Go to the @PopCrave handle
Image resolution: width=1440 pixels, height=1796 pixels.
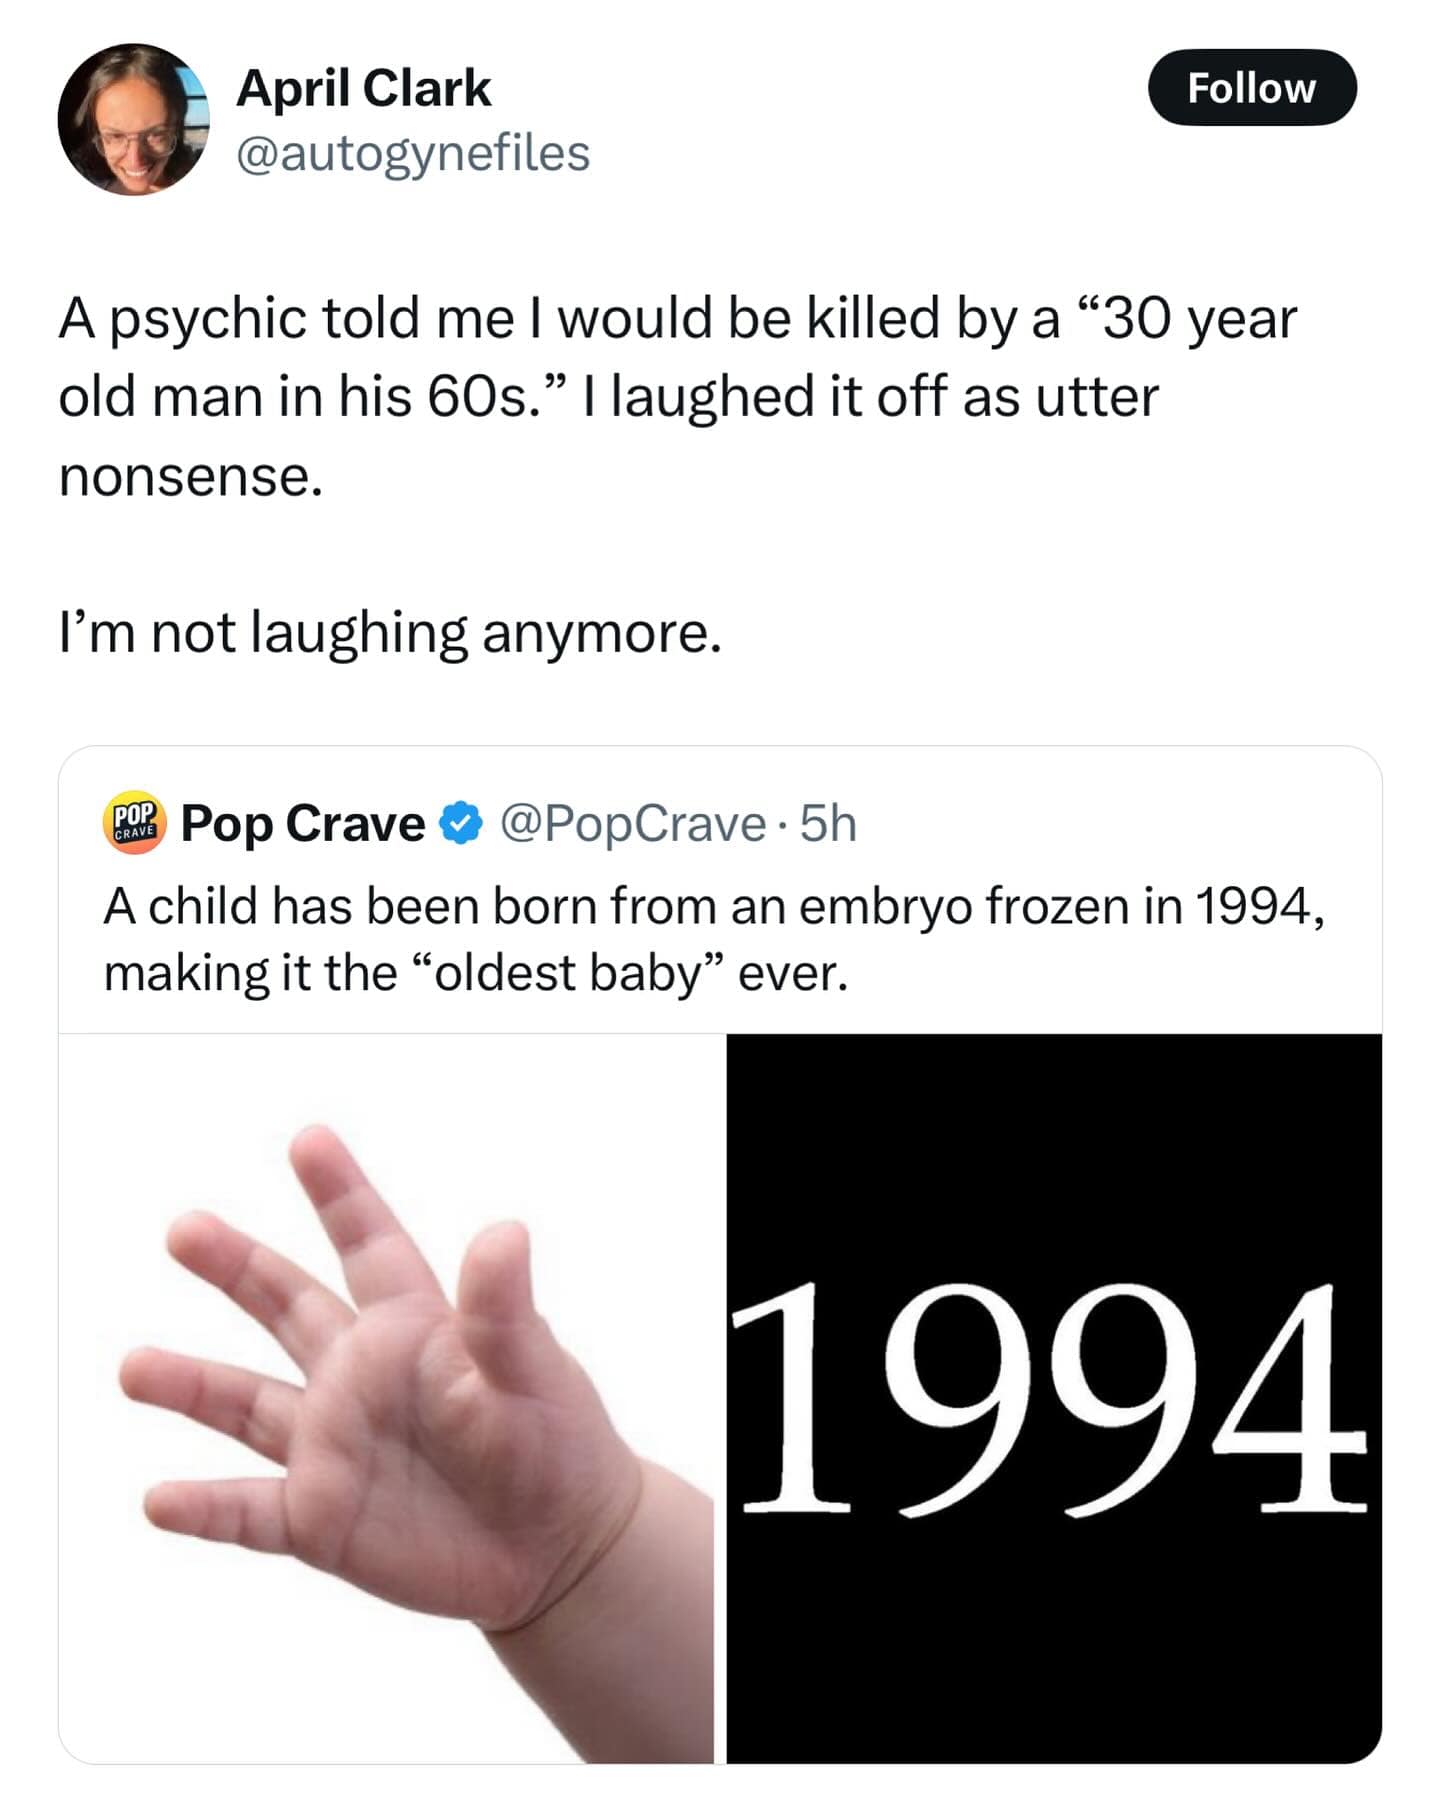pyautogui.click(x=632, y=825)
